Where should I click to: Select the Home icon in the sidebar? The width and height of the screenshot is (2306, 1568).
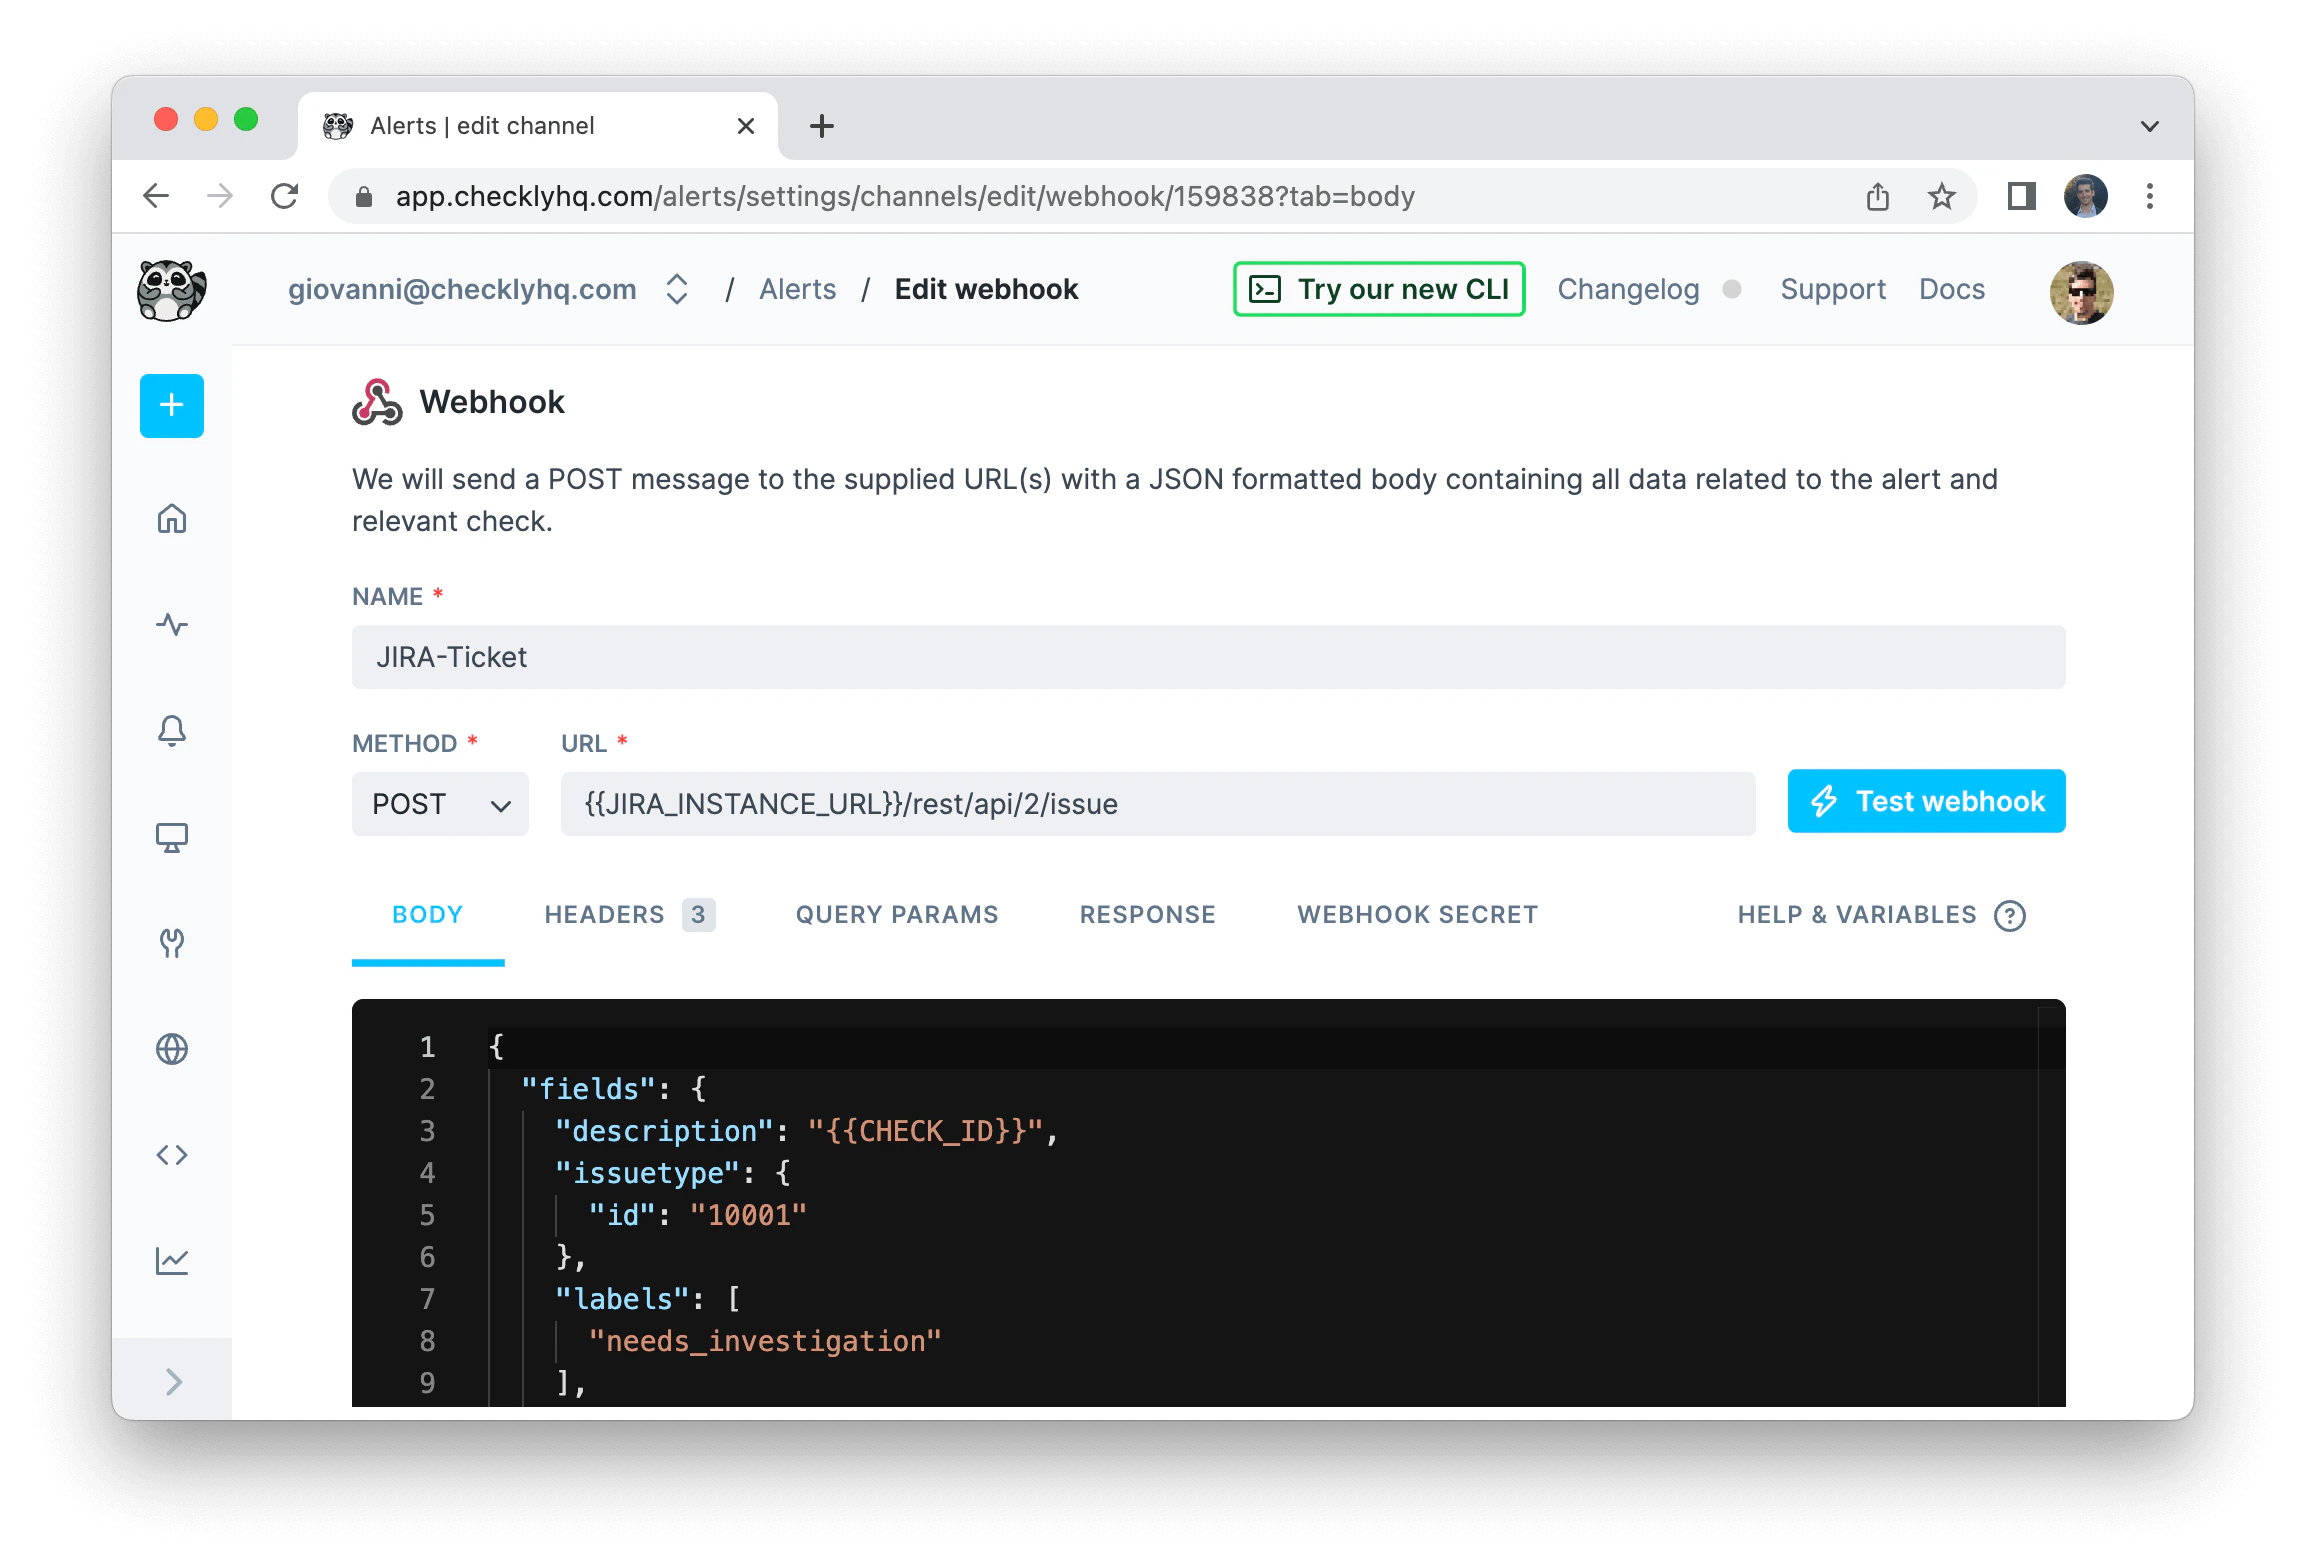pos(171,519)
